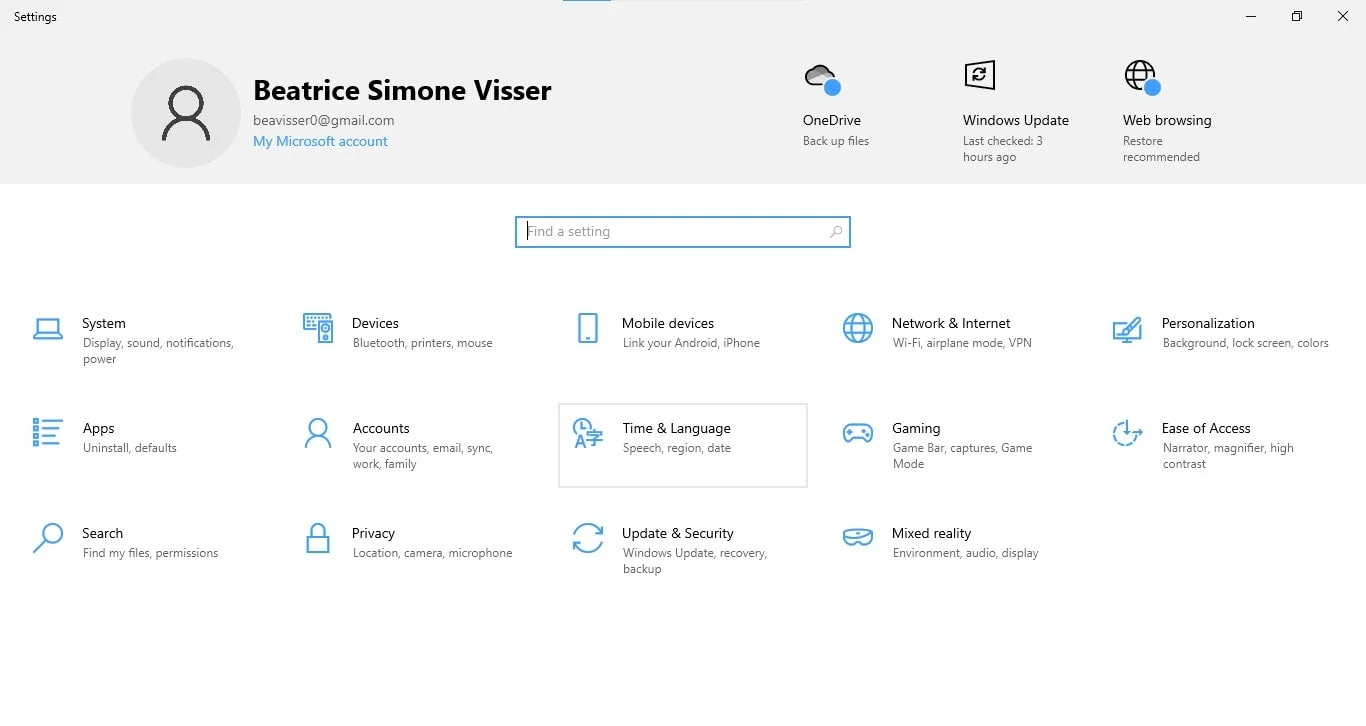Open the System category title
Screen dimensions: 1366x726
[104, 323]
